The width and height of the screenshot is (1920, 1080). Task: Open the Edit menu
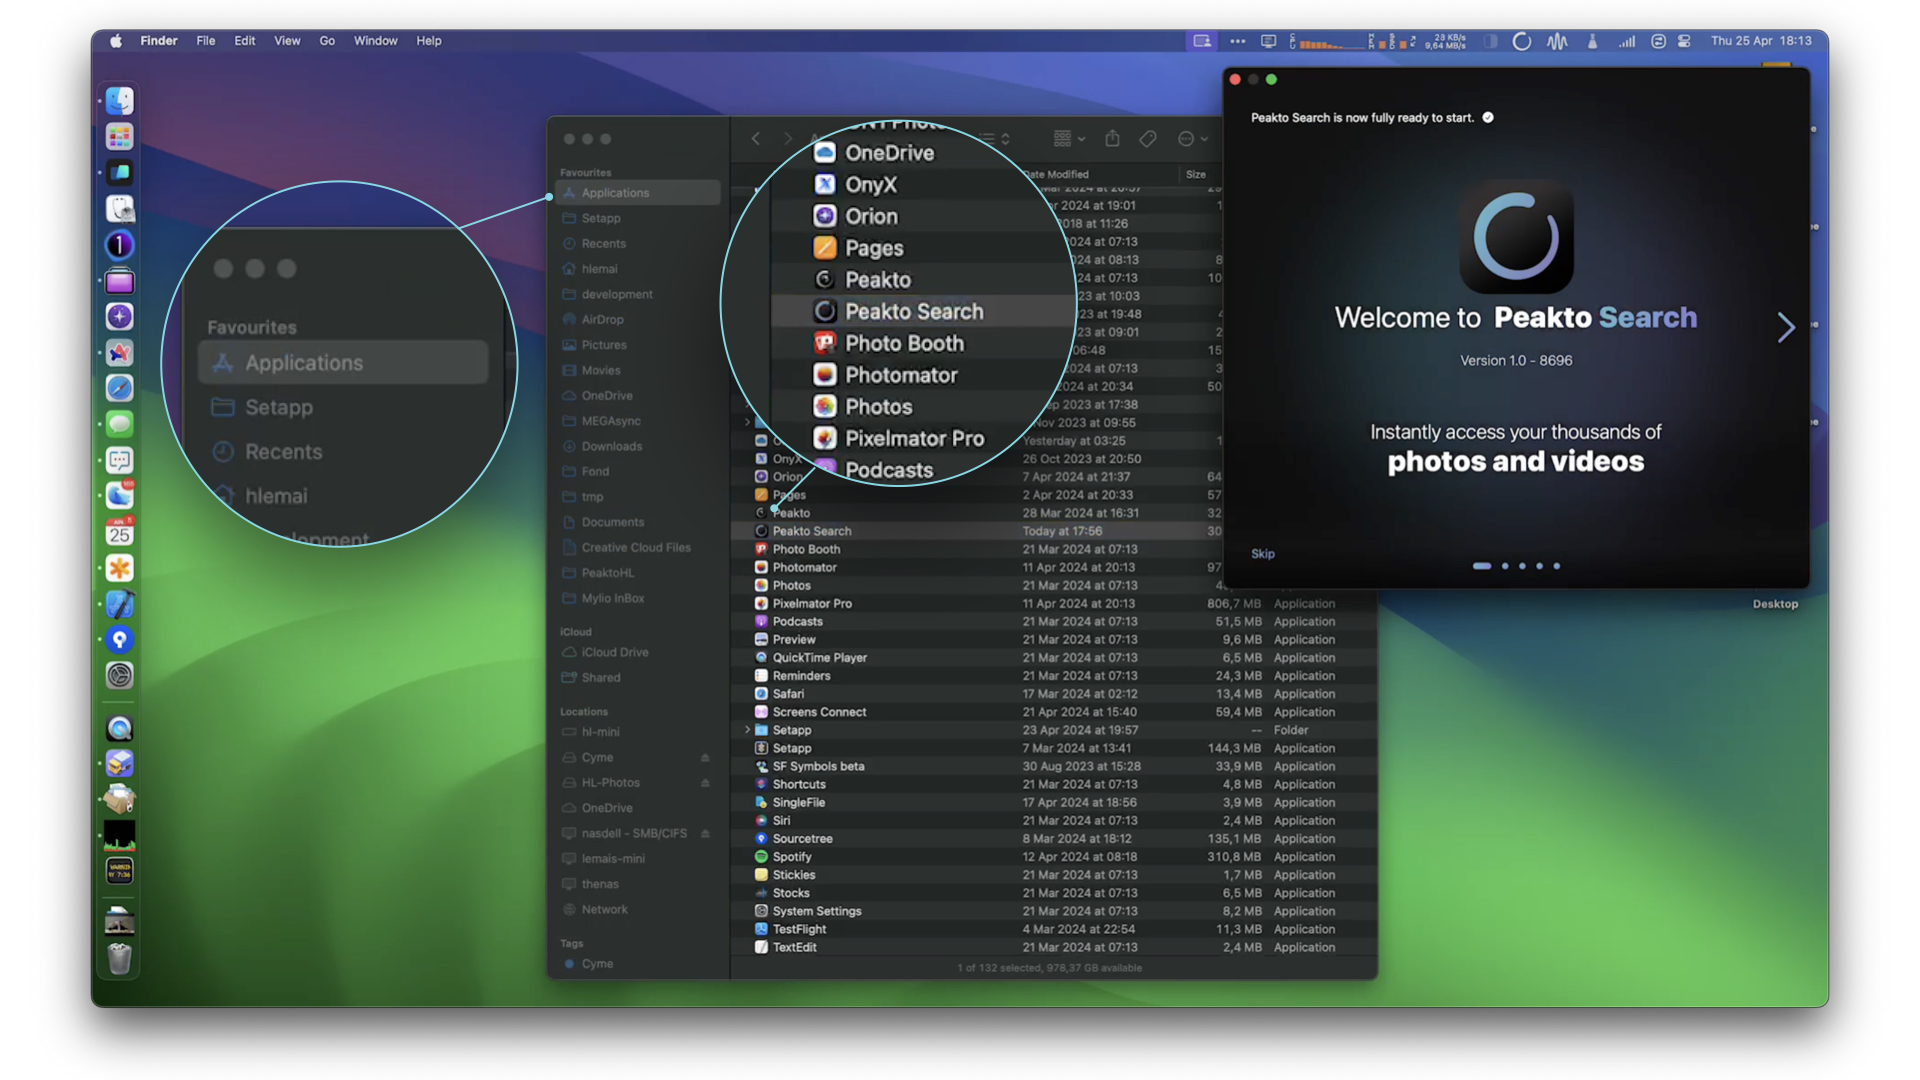coord(244,41)
